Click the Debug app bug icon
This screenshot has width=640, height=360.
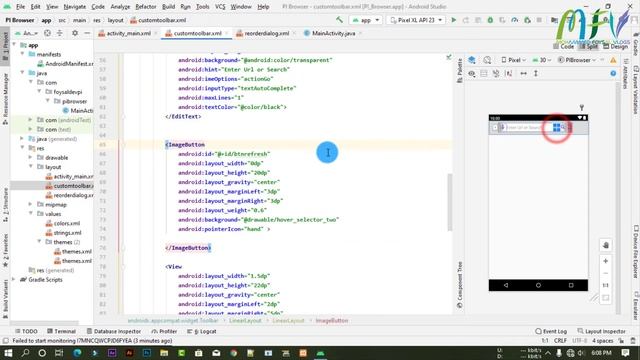(x=490, y=20)
